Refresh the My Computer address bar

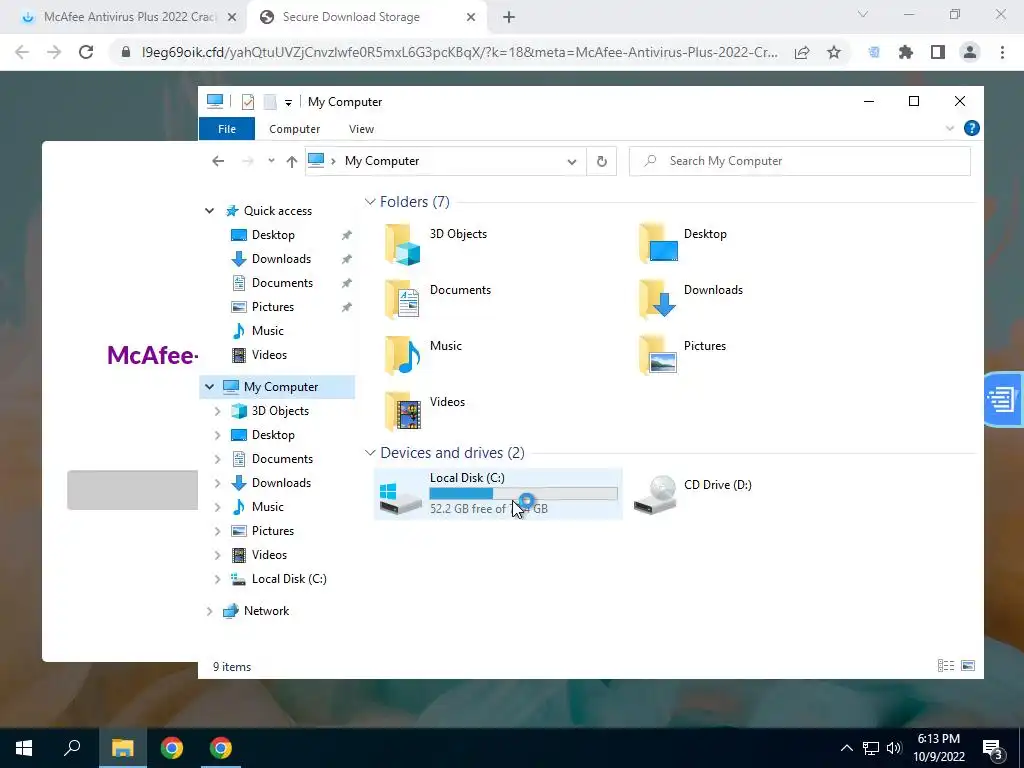tap(601, 161)
